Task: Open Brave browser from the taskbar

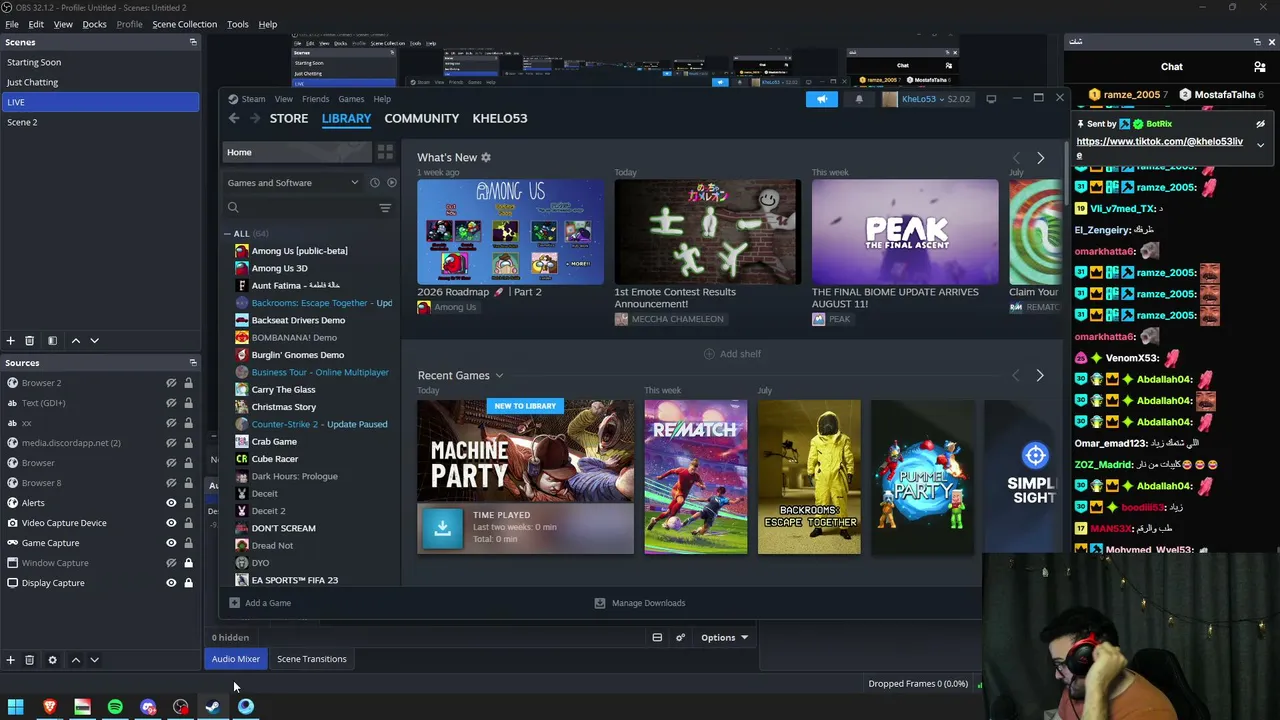Action: tap(49, 707)
